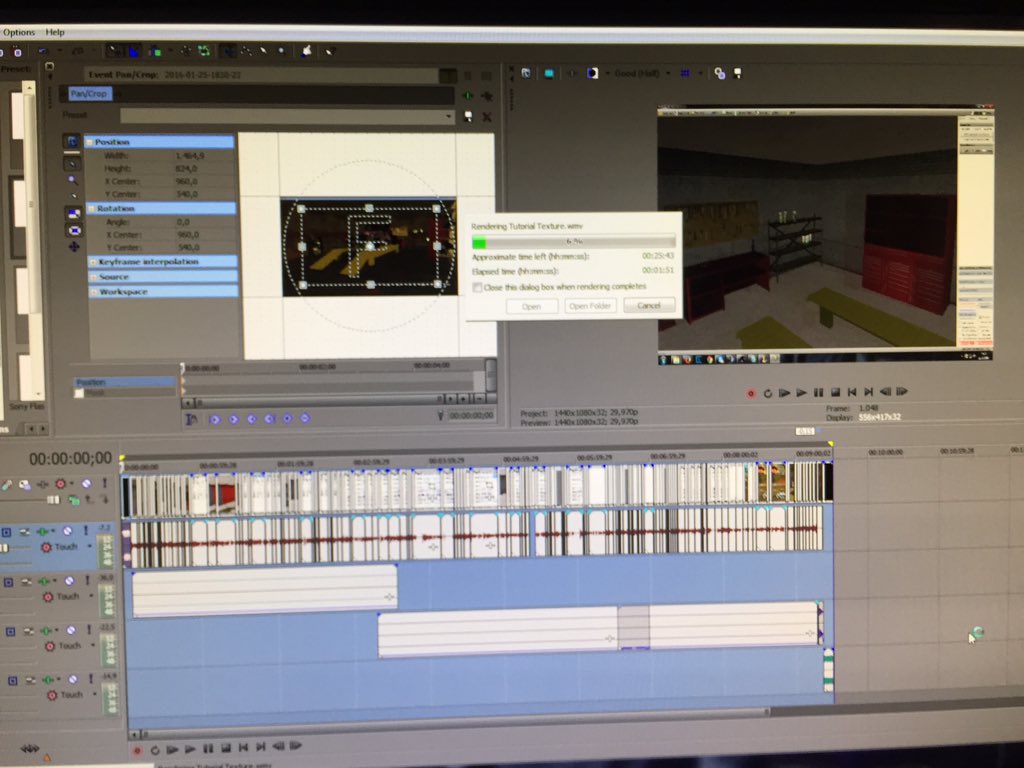
Task: Check 'Close this dialog box when rendering completes'
Action: tap(477, 287)
